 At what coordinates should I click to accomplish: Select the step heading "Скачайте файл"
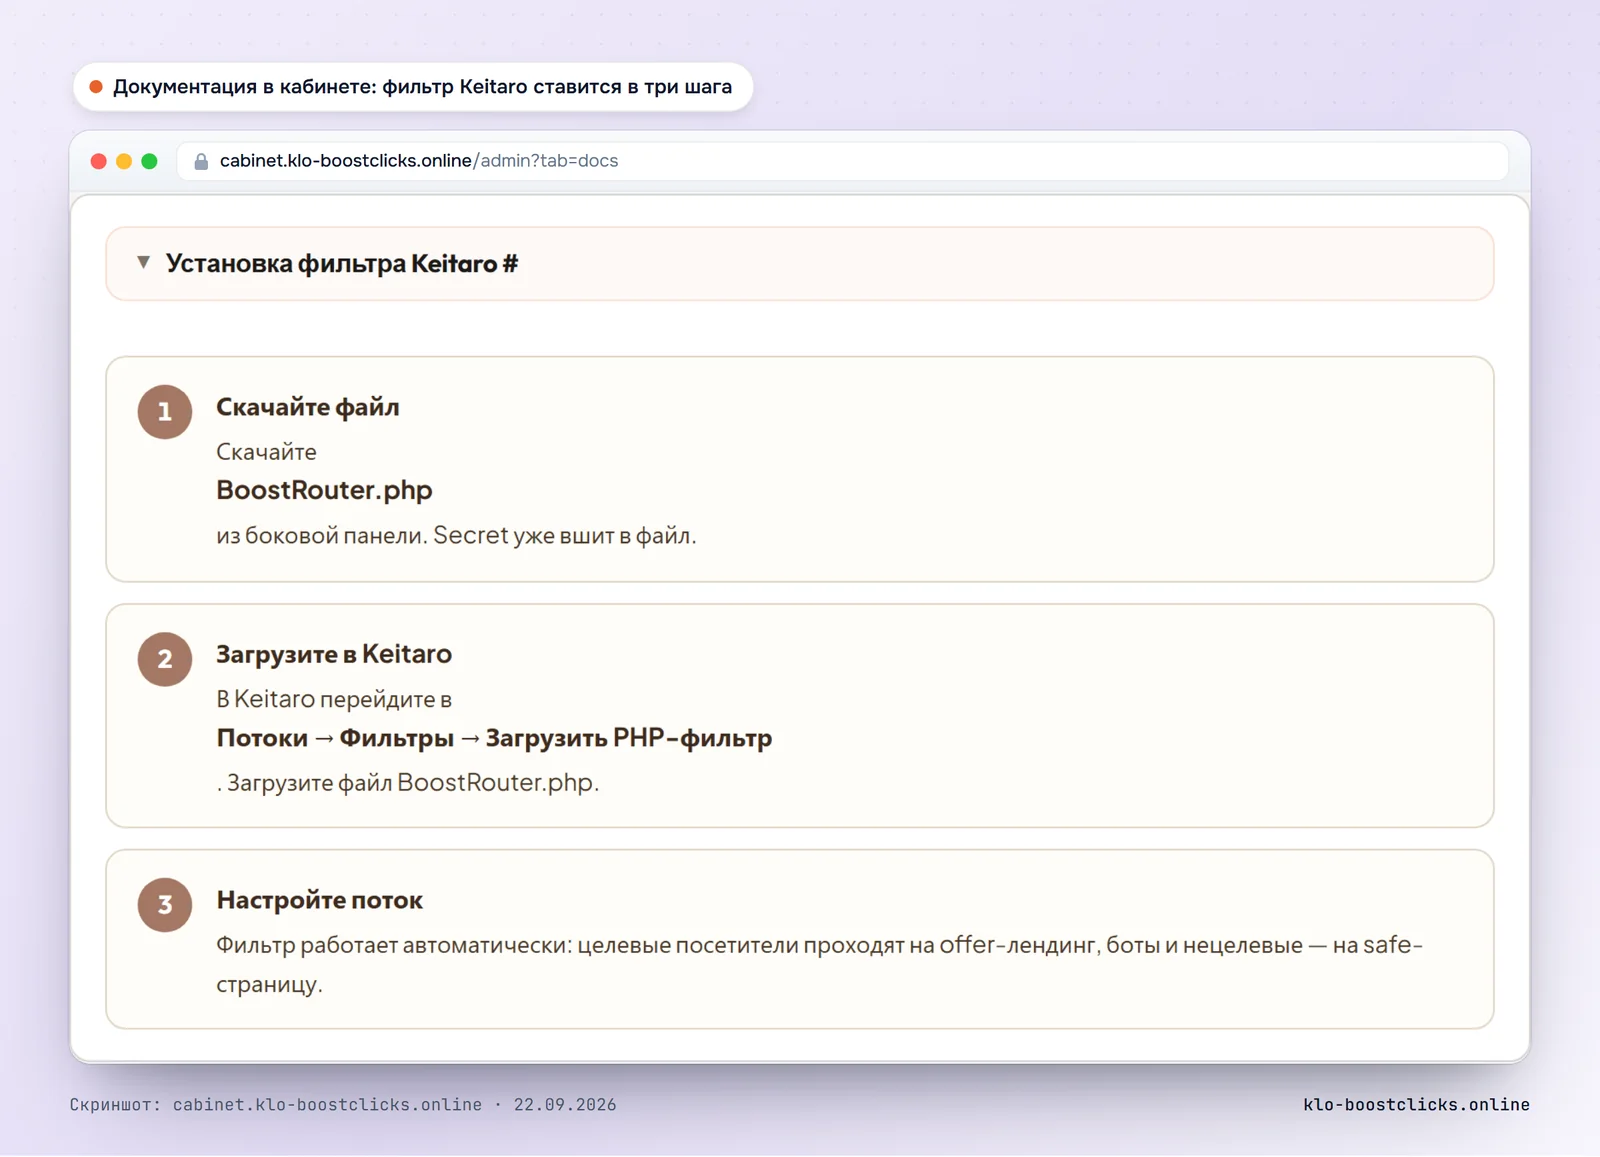click(x=308, y=407)
